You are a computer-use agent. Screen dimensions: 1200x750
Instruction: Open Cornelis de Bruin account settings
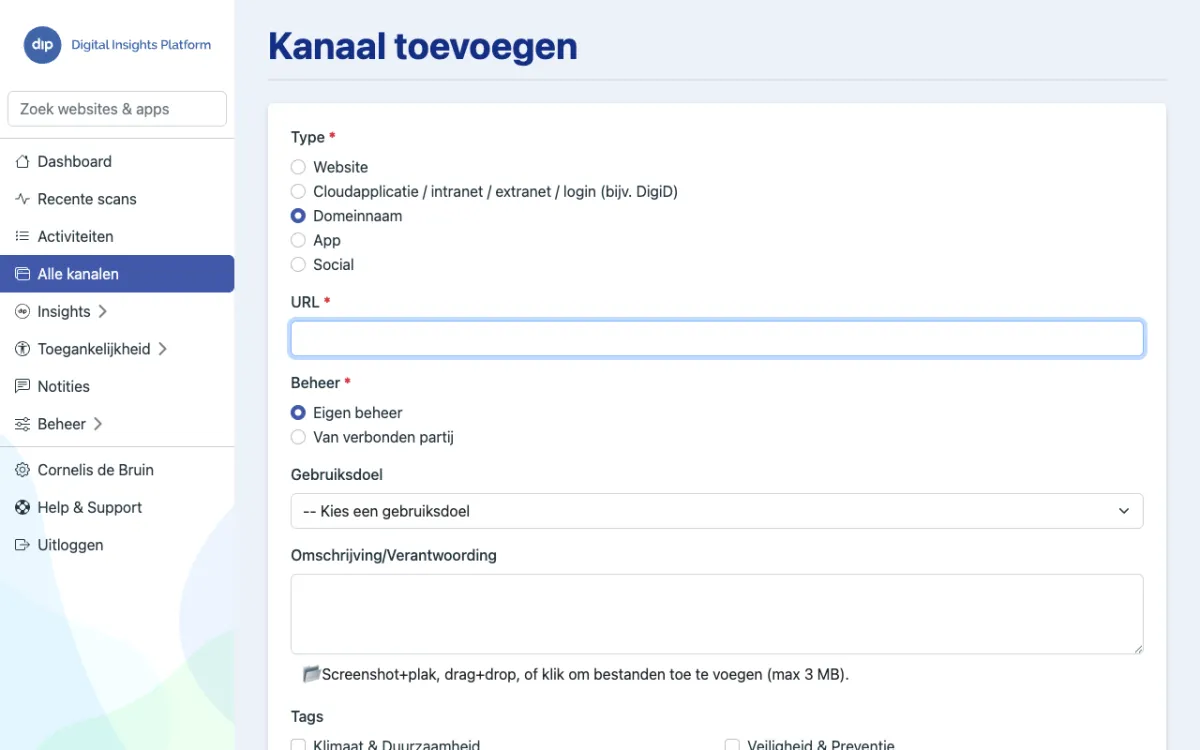(x=117, y=470)
